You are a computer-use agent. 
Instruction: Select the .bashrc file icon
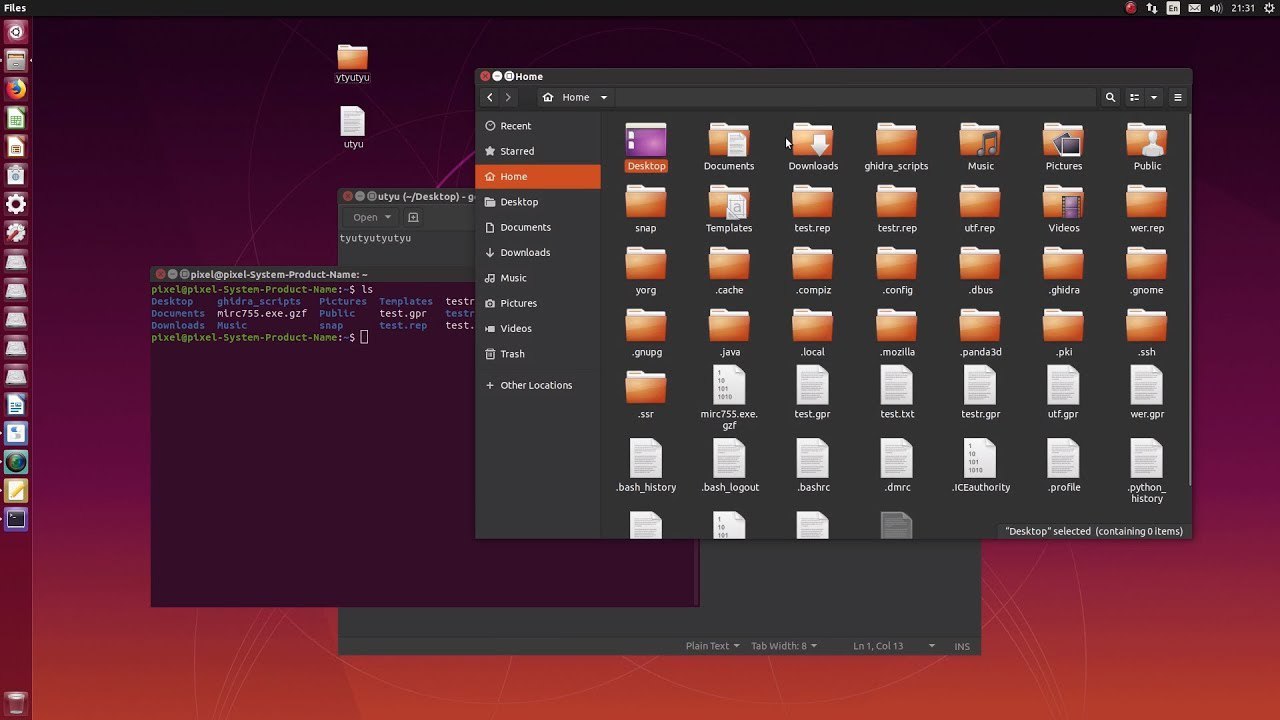(812, 459)
